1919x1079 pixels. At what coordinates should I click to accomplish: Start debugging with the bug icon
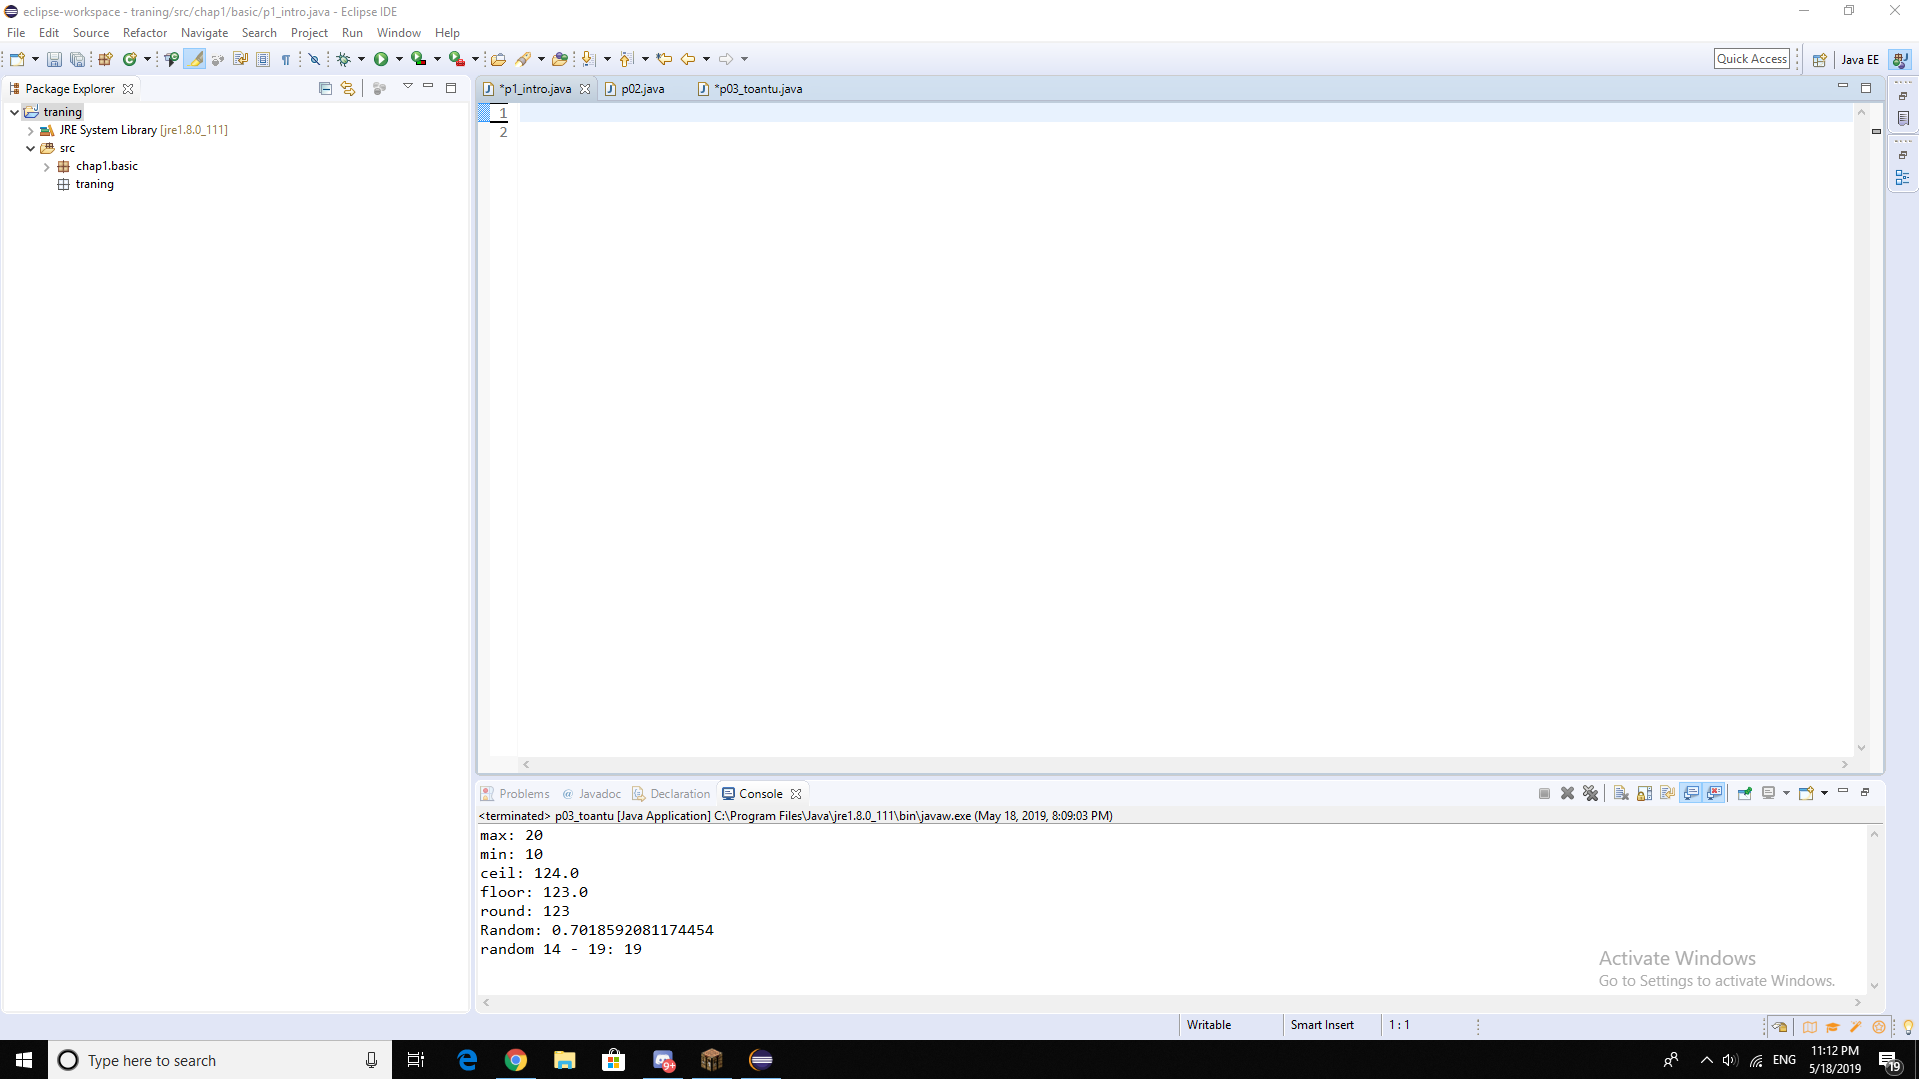tap(343, 60)
